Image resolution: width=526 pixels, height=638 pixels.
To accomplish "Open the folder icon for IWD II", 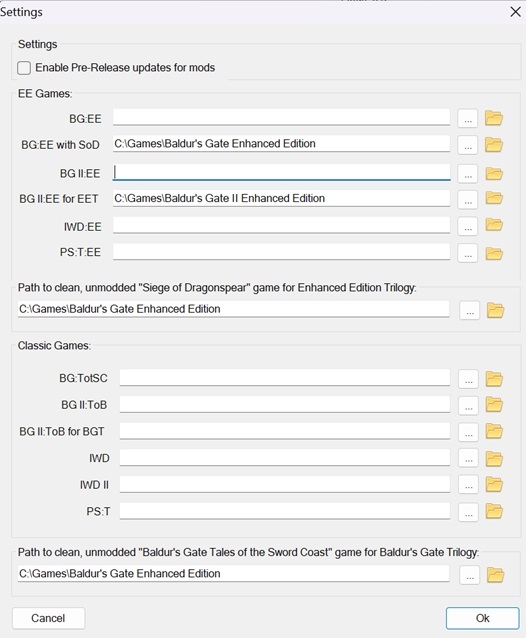I will pyautogui.click(x=494, y=485).
